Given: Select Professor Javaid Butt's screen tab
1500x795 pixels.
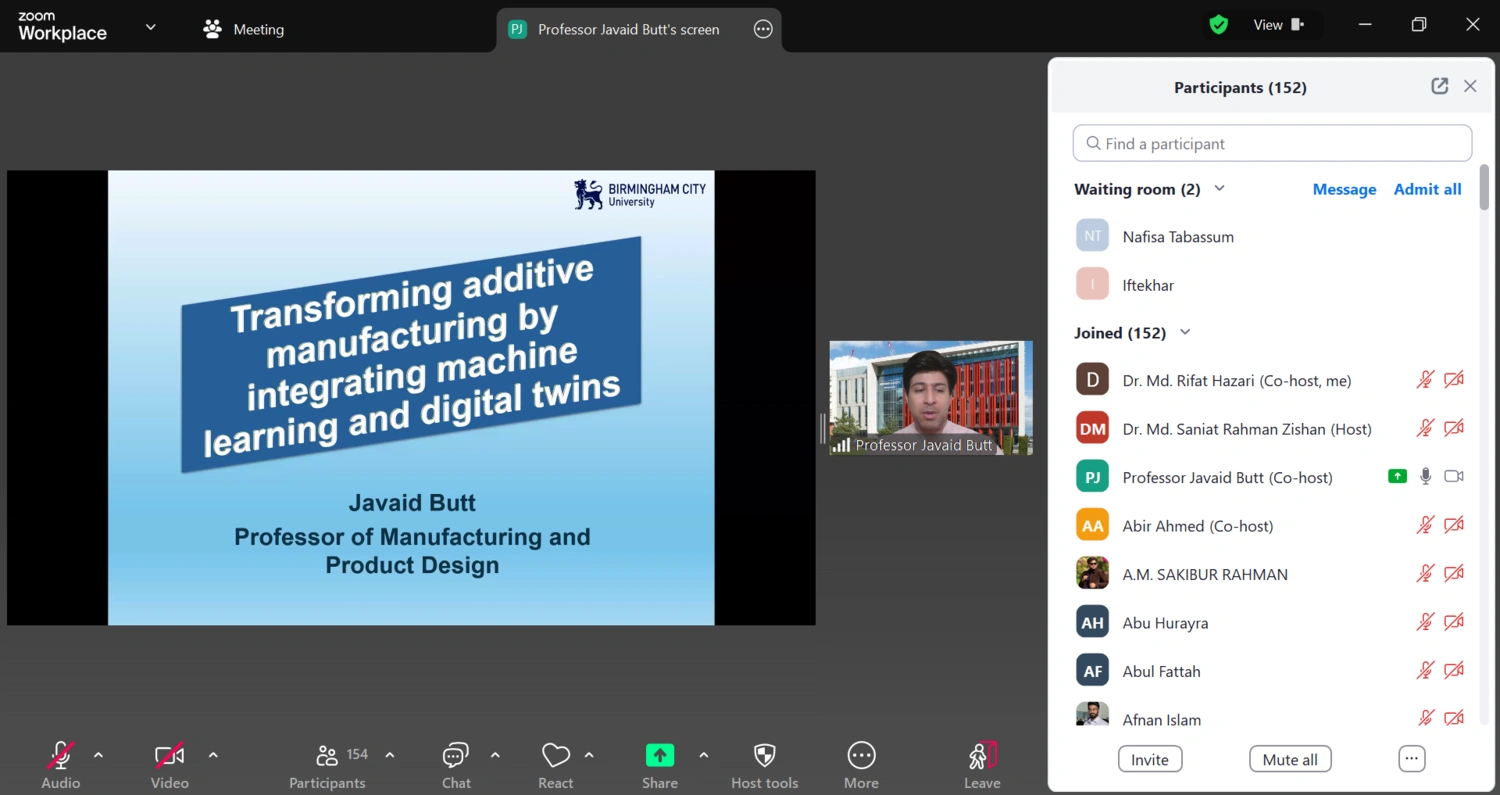Looking at the screenshot, I should click(x=628, y=29).
